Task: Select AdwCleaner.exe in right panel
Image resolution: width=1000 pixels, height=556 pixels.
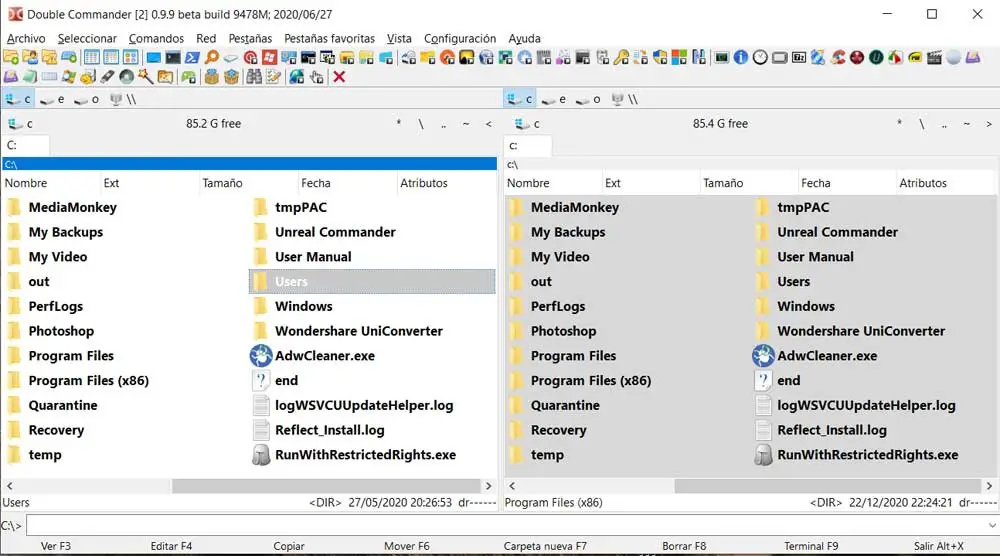Action: [x=827, y=356]
